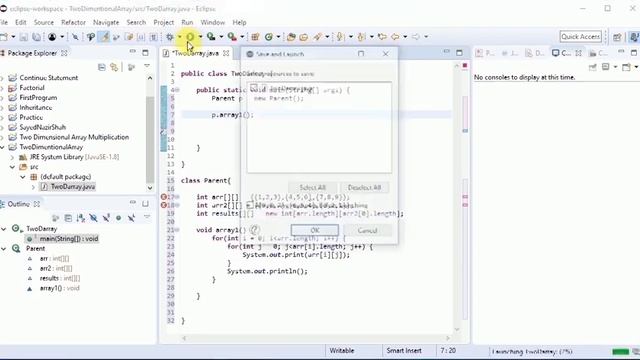Click the Coverage run icon in toolbar
640x360 pixels.
[x=211, y=37]
